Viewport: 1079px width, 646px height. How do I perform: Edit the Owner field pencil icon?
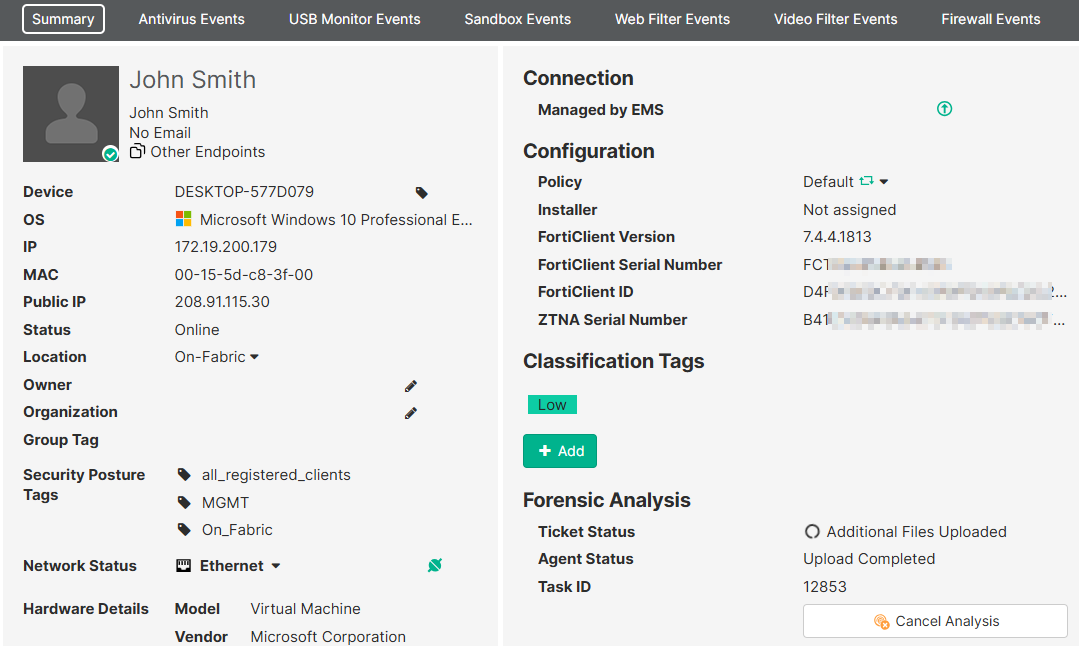coord(411,385)
